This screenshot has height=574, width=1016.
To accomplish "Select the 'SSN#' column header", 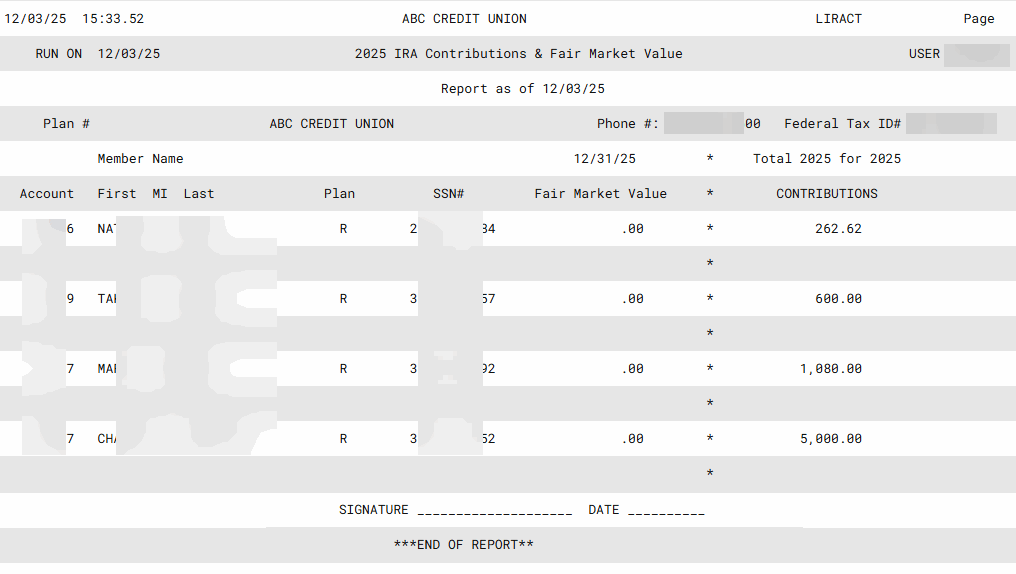I will [x=448, y=194].
